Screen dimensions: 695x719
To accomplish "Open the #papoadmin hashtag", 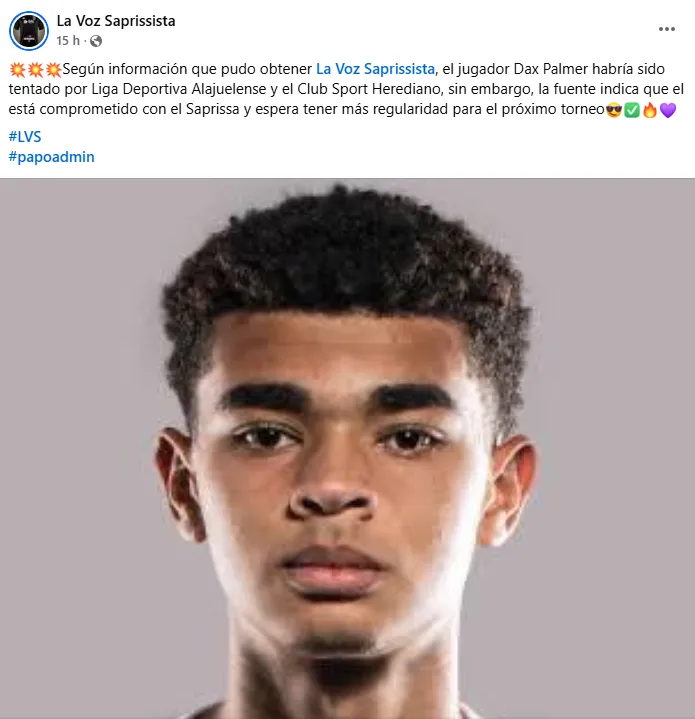I will tap(51, 157).
